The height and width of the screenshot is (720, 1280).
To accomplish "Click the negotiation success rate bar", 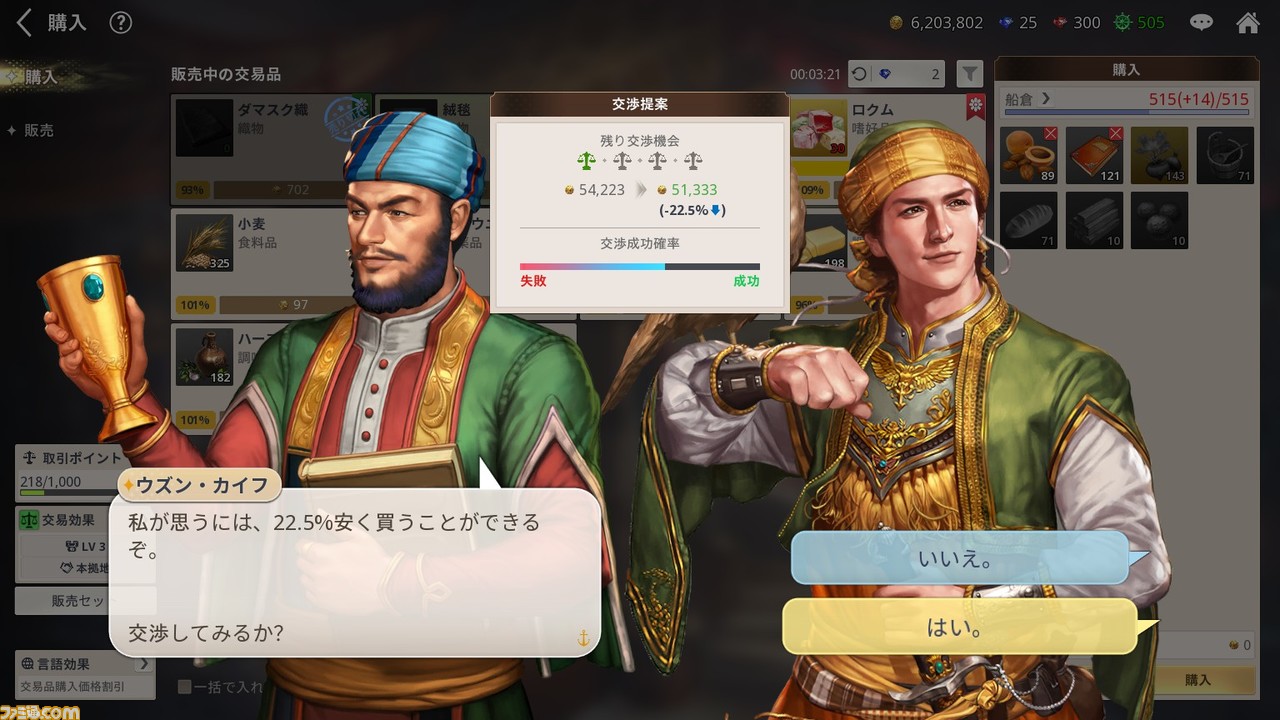I will (x=639, y=267).
